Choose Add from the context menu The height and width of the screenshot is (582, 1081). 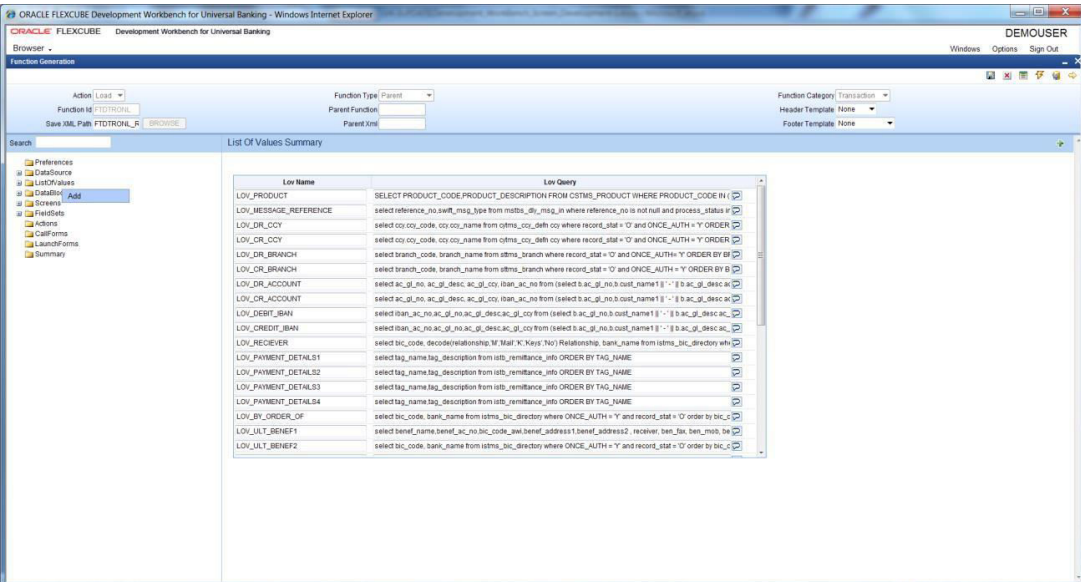click(96, 196)
